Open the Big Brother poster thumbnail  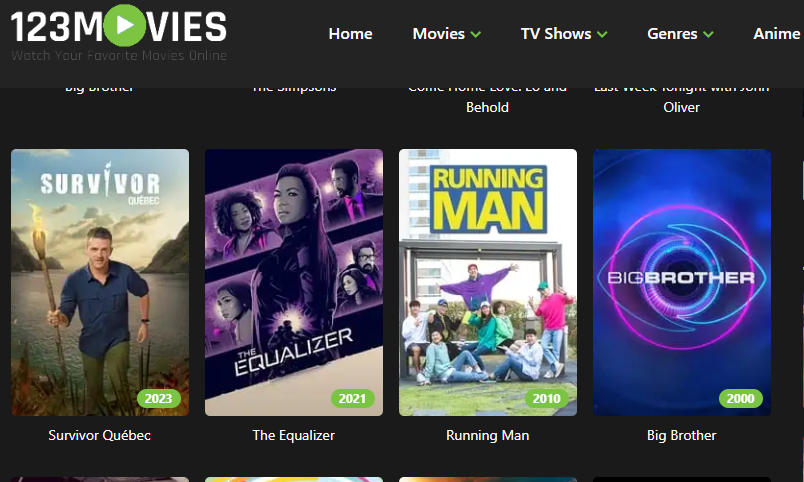[682, 283]
